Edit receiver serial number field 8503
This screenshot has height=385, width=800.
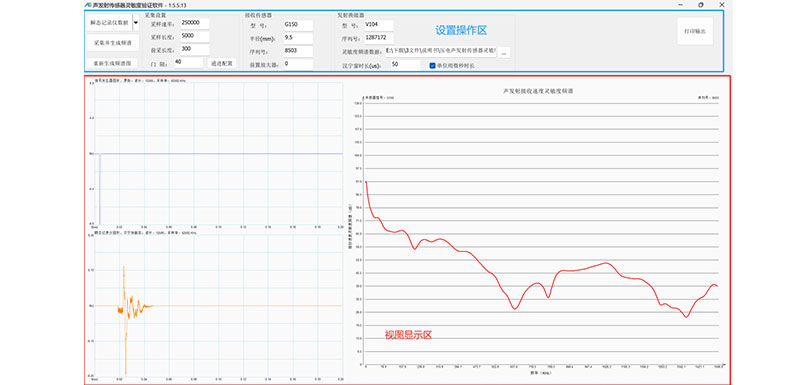(297, 51)
